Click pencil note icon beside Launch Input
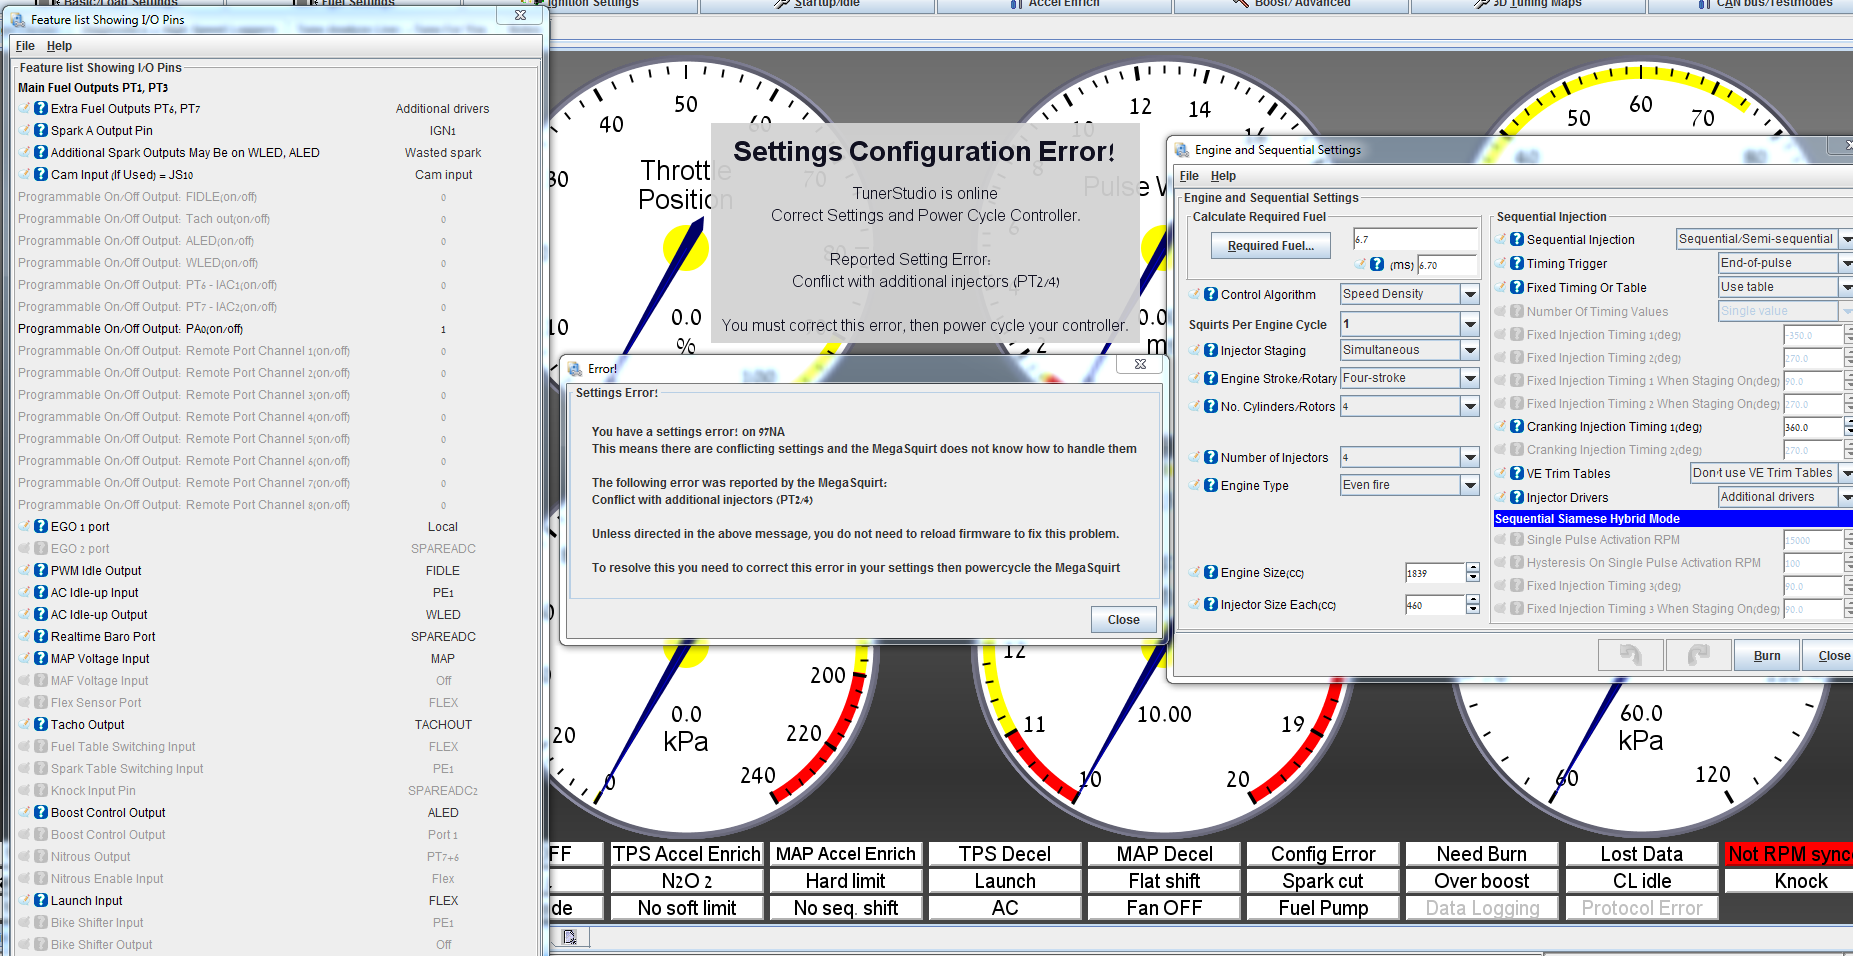Screen dimensions: 1853x956 point(25,900)
